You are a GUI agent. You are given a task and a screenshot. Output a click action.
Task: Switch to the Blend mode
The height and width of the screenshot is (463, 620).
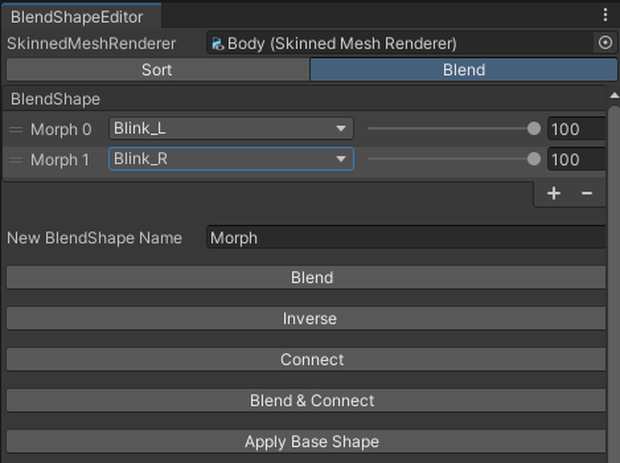coord(463,70)
